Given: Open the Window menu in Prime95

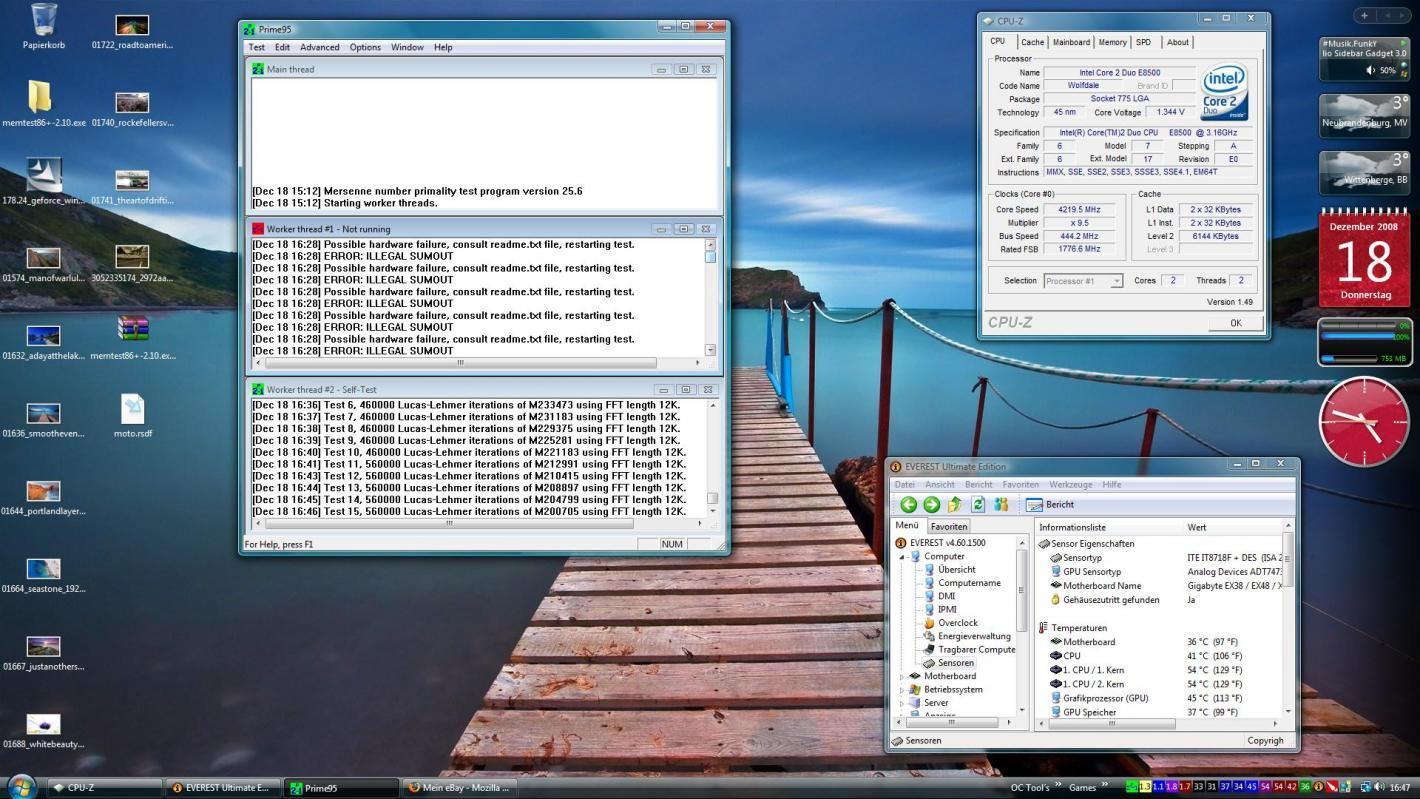Looking at the screenshot, I should (x=407, y=47).
